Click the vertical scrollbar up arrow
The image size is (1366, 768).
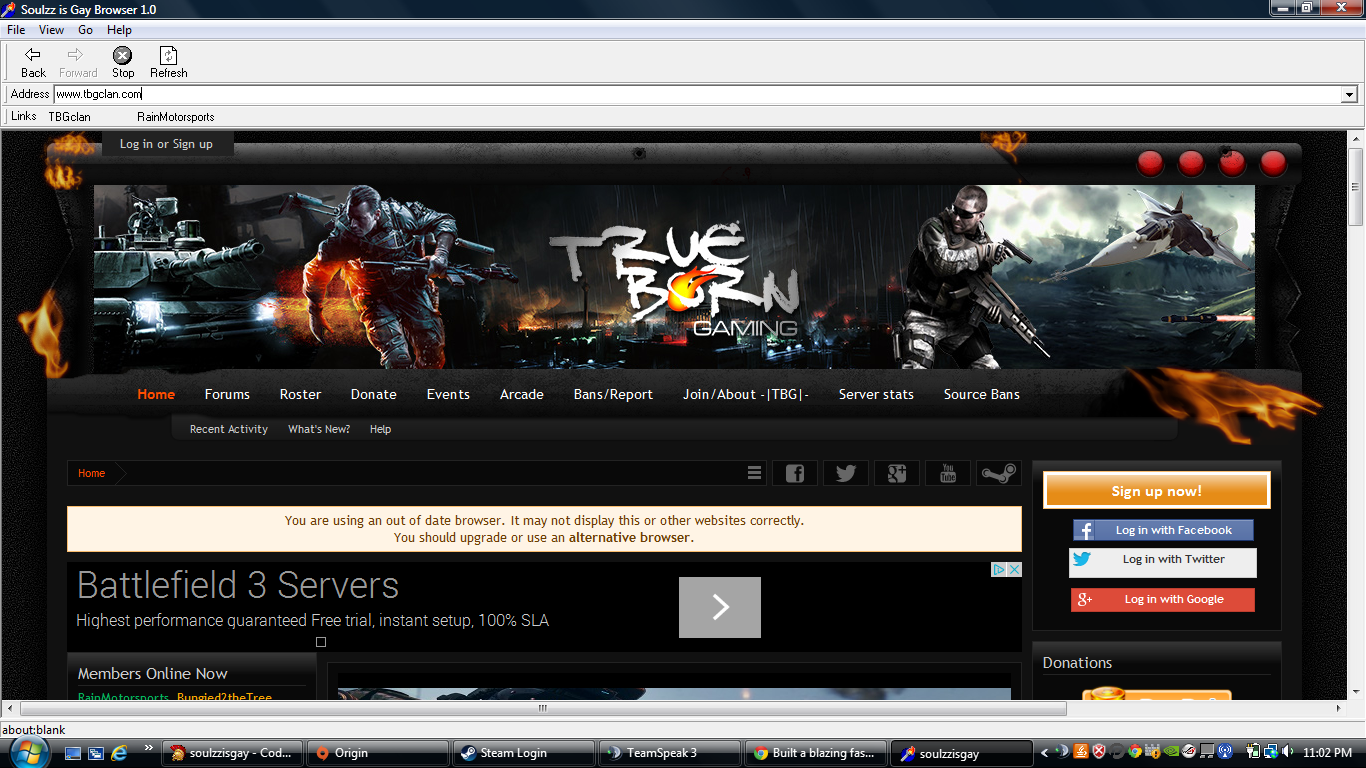click(1356, 138)
